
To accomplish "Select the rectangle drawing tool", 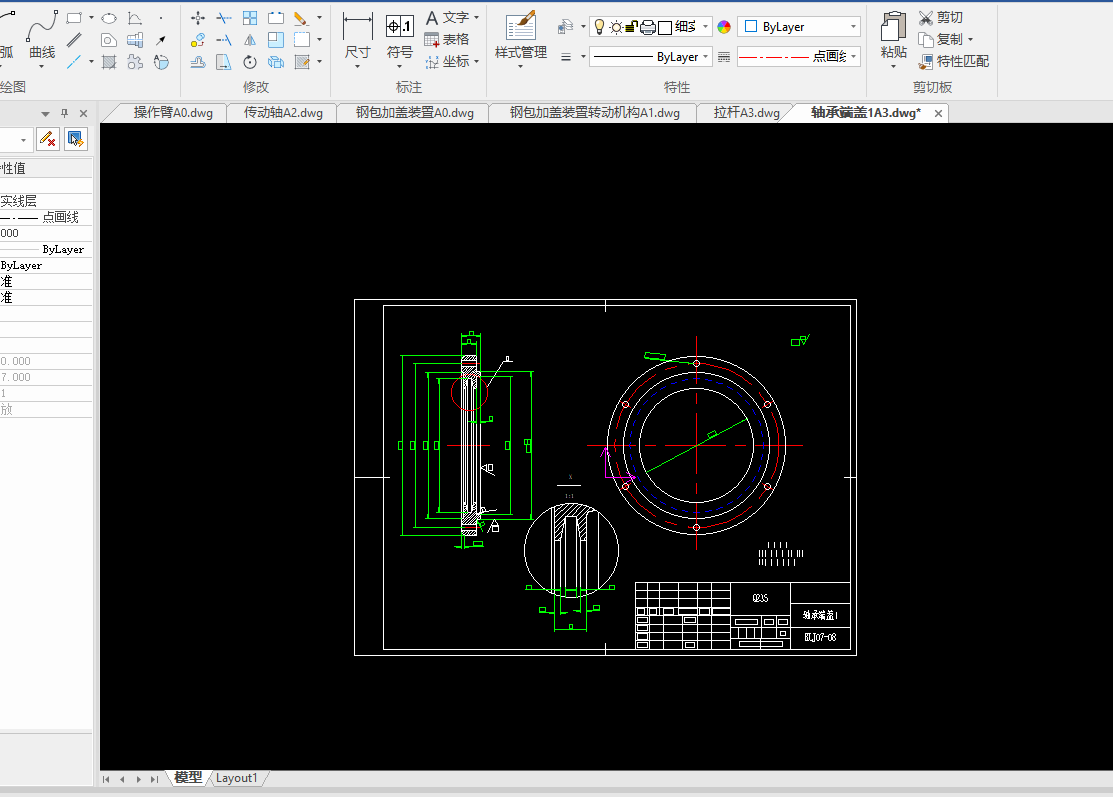I will (74, 18).
